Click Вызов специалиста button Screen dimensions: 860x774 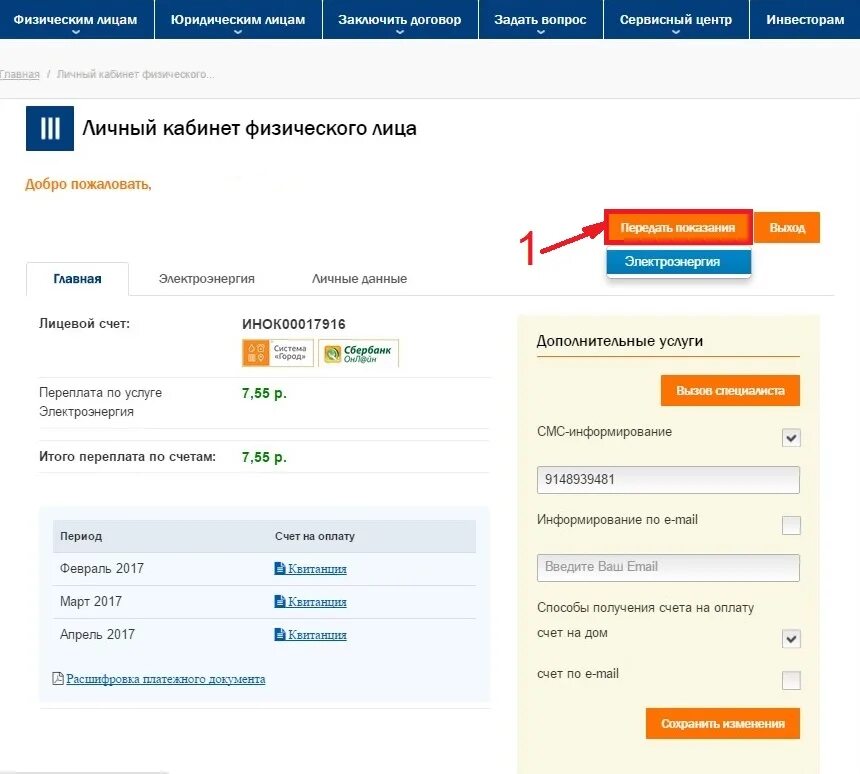(730, 391)
